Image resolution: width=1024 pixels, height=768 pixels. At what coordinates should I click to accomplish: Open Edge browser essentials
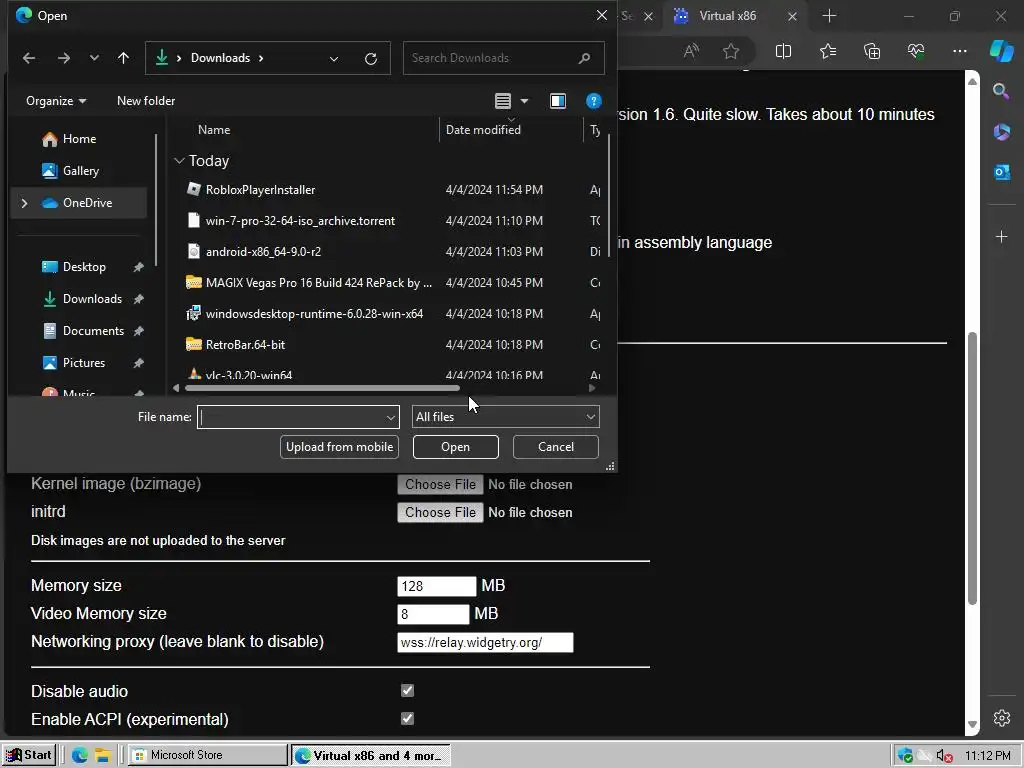tap(916, 51)
